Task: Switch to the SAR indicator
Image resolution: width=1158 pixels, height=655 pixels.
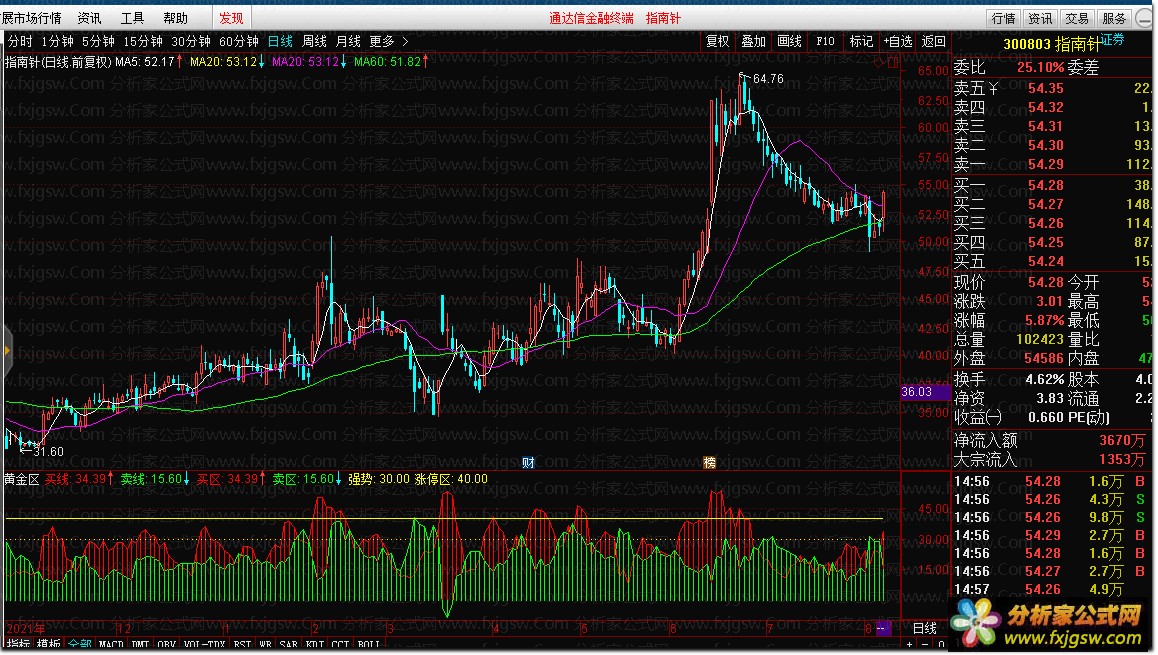Action: (x=289, y=645)
